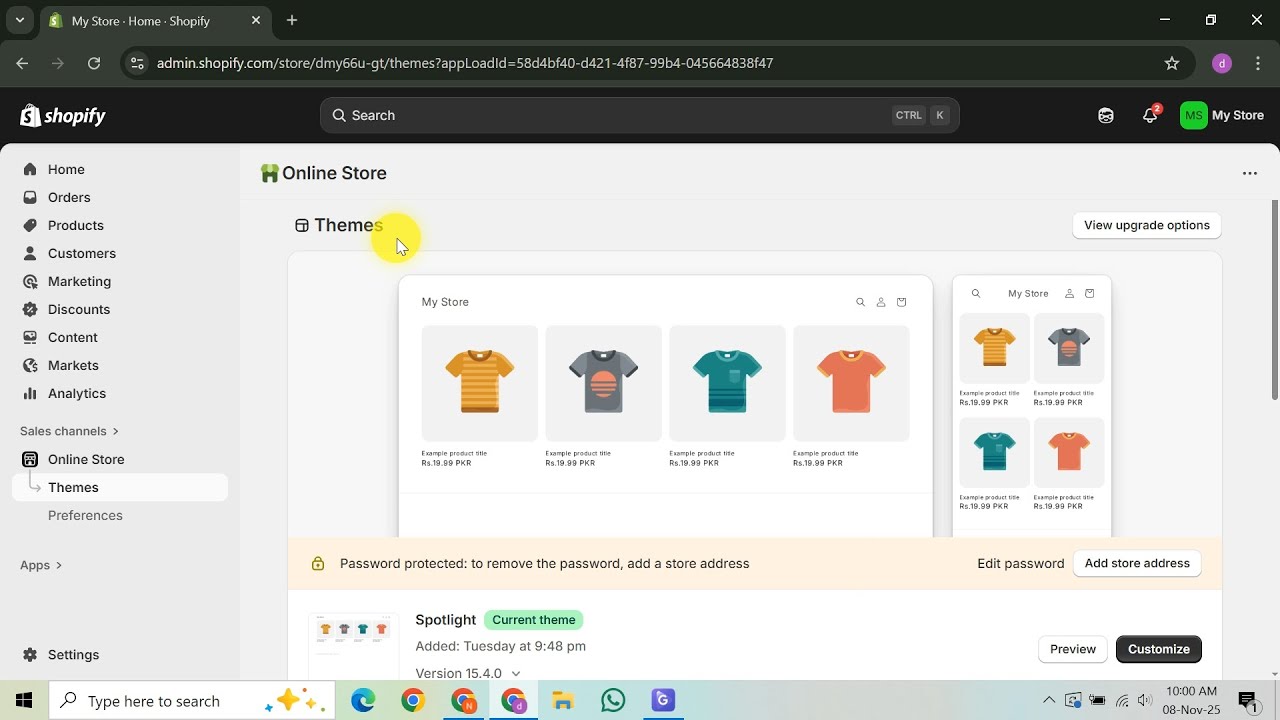Click Edit password link
The image size is (1280, 720).
(1021, 563)
